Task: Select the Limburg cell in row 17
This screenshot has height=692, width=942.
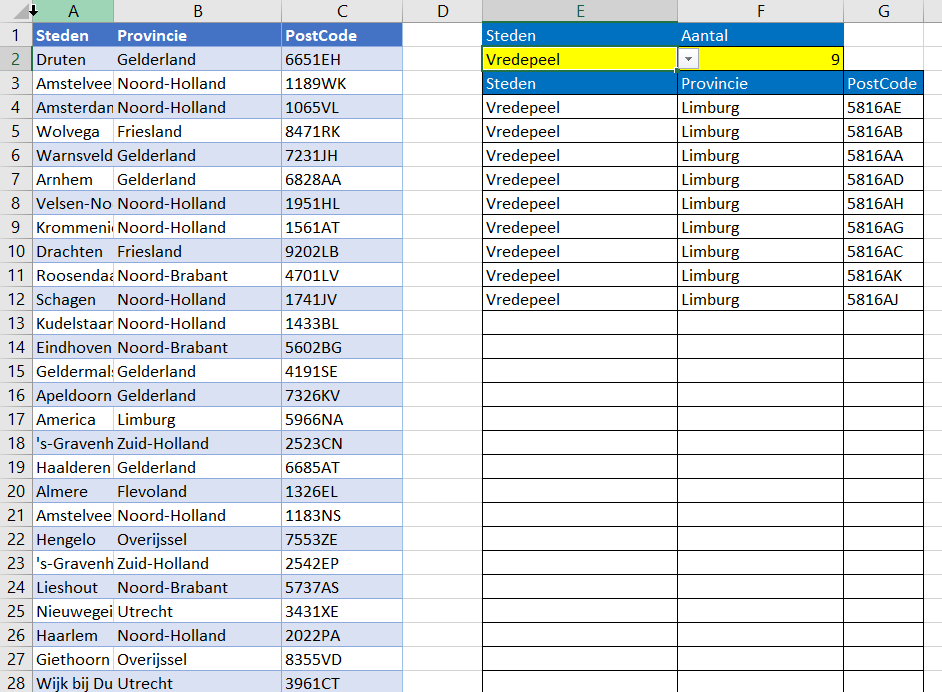Action: pyautogui.click(x=198, y=419)
